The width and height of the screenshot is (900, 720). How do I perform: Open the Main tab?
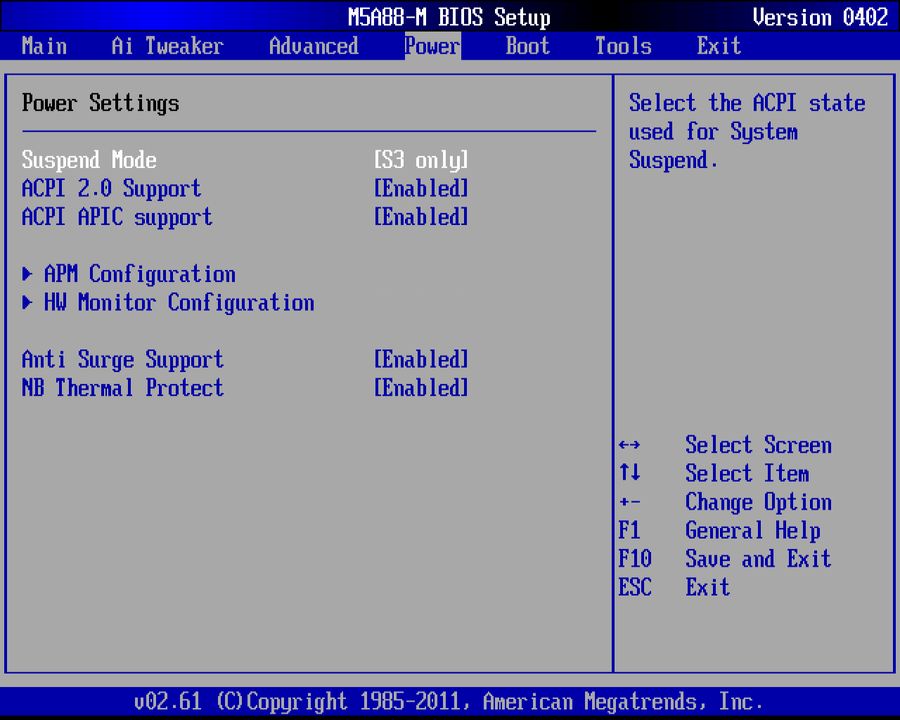(44, 46)
